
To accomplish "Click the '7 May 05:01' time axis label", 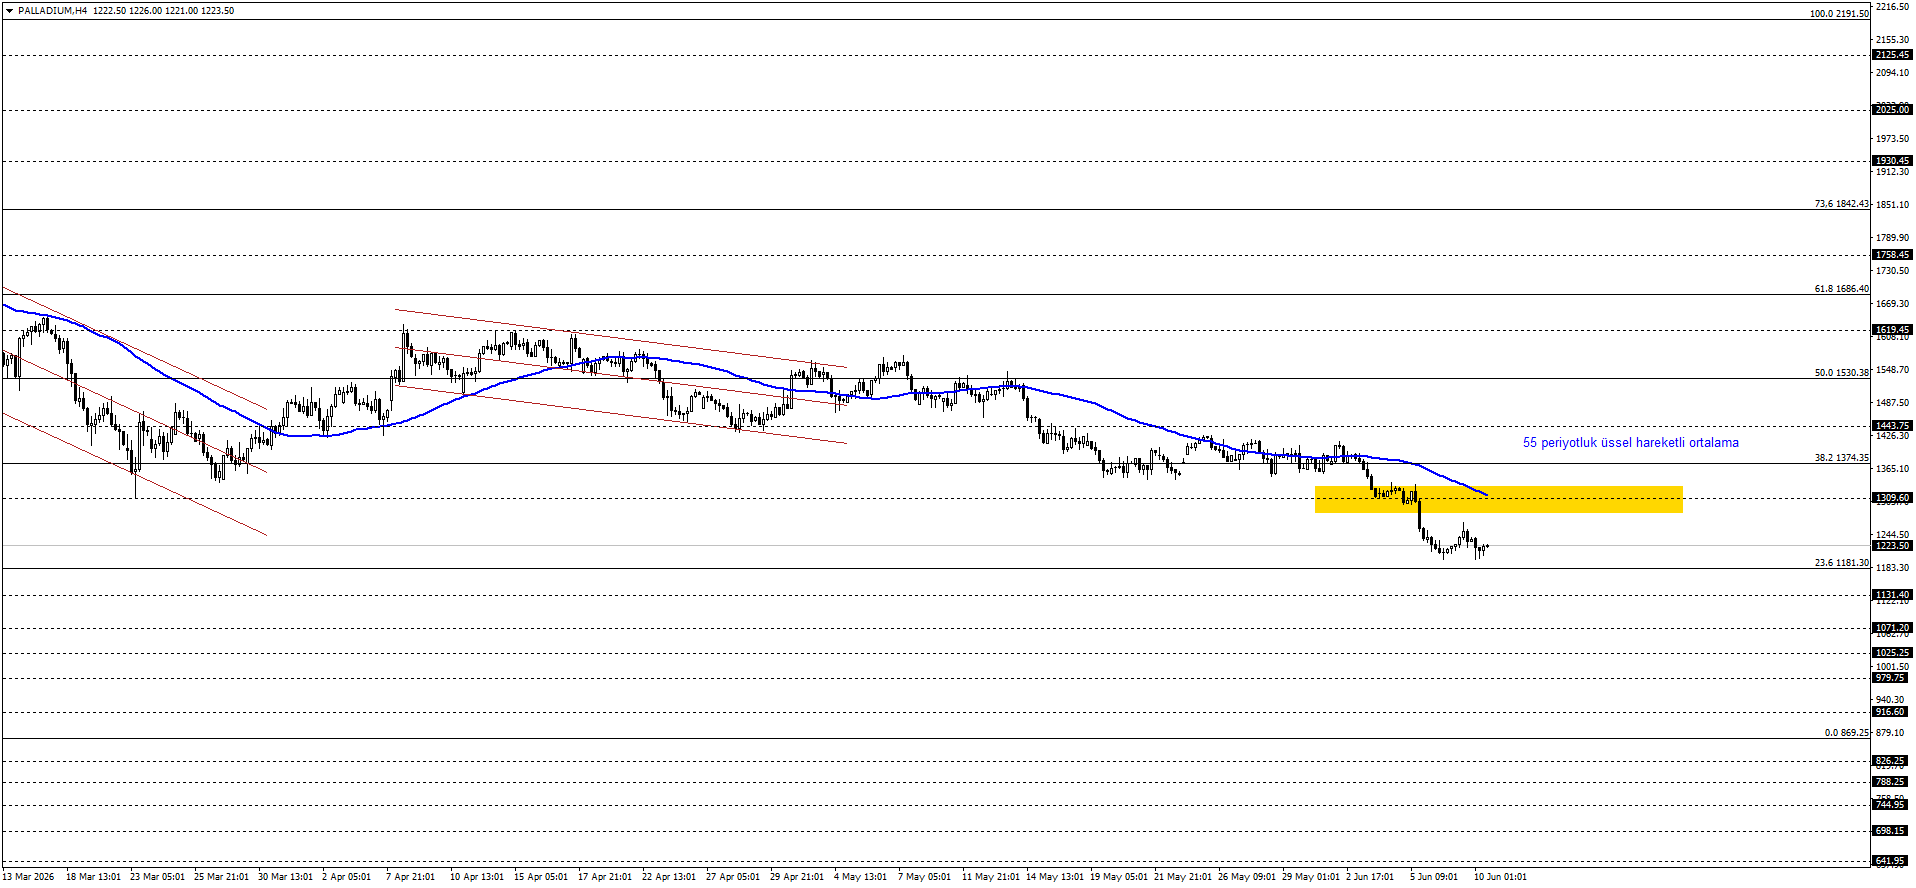I will (924, 877).
